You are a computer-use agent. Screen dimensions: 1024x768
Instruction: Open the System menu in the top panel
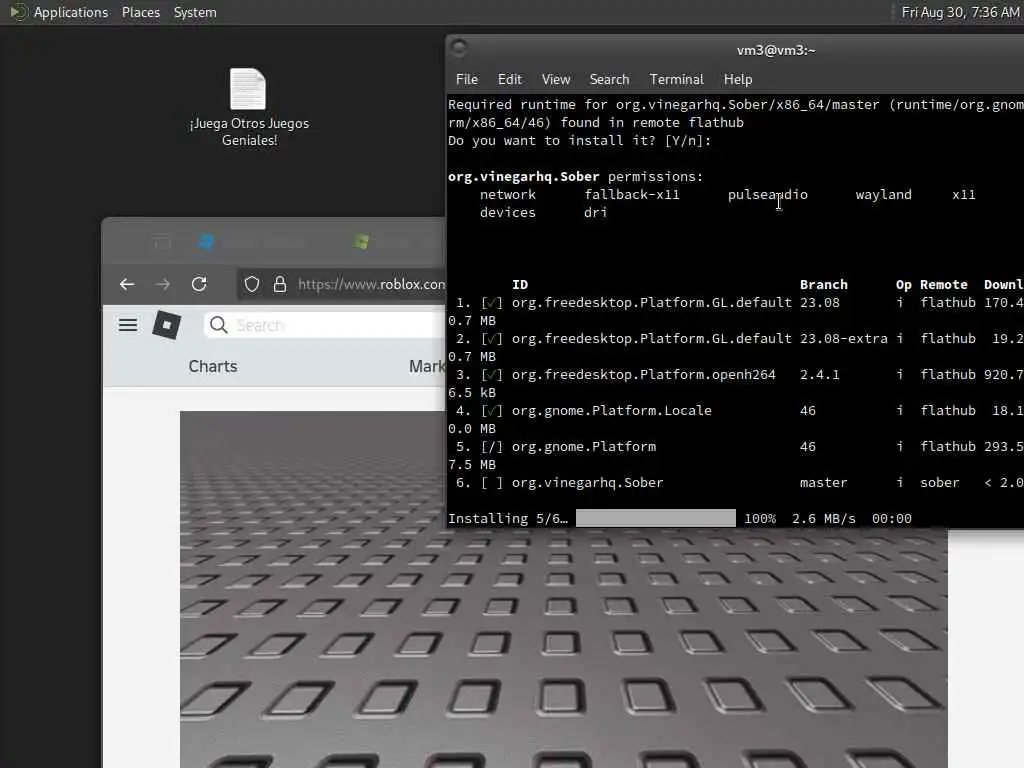195,12
